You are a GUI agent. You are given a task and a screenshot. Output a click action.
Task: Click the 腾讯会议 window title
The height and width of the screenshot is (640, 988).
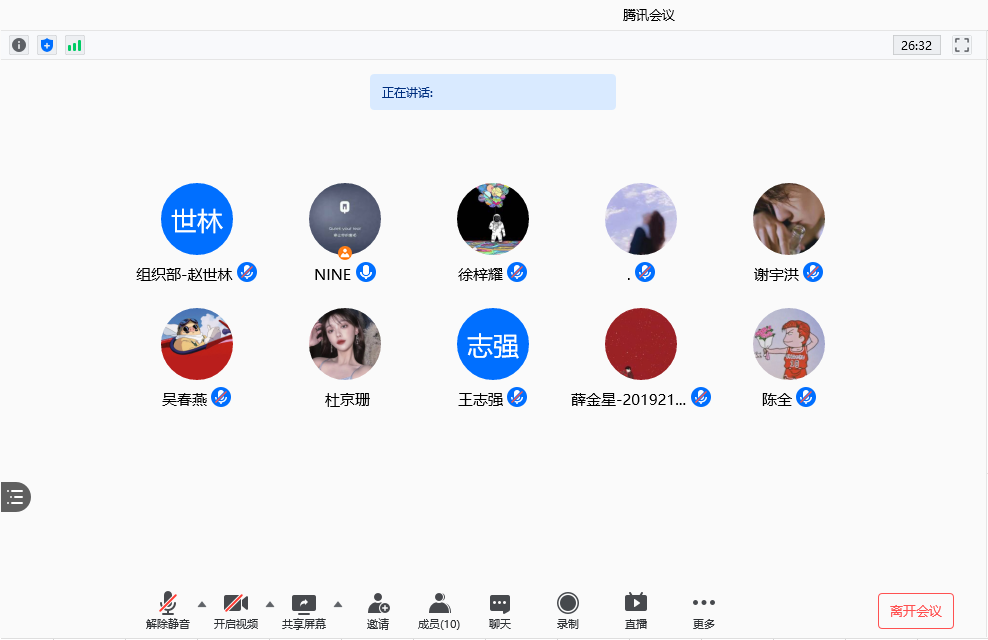(648, 15)
